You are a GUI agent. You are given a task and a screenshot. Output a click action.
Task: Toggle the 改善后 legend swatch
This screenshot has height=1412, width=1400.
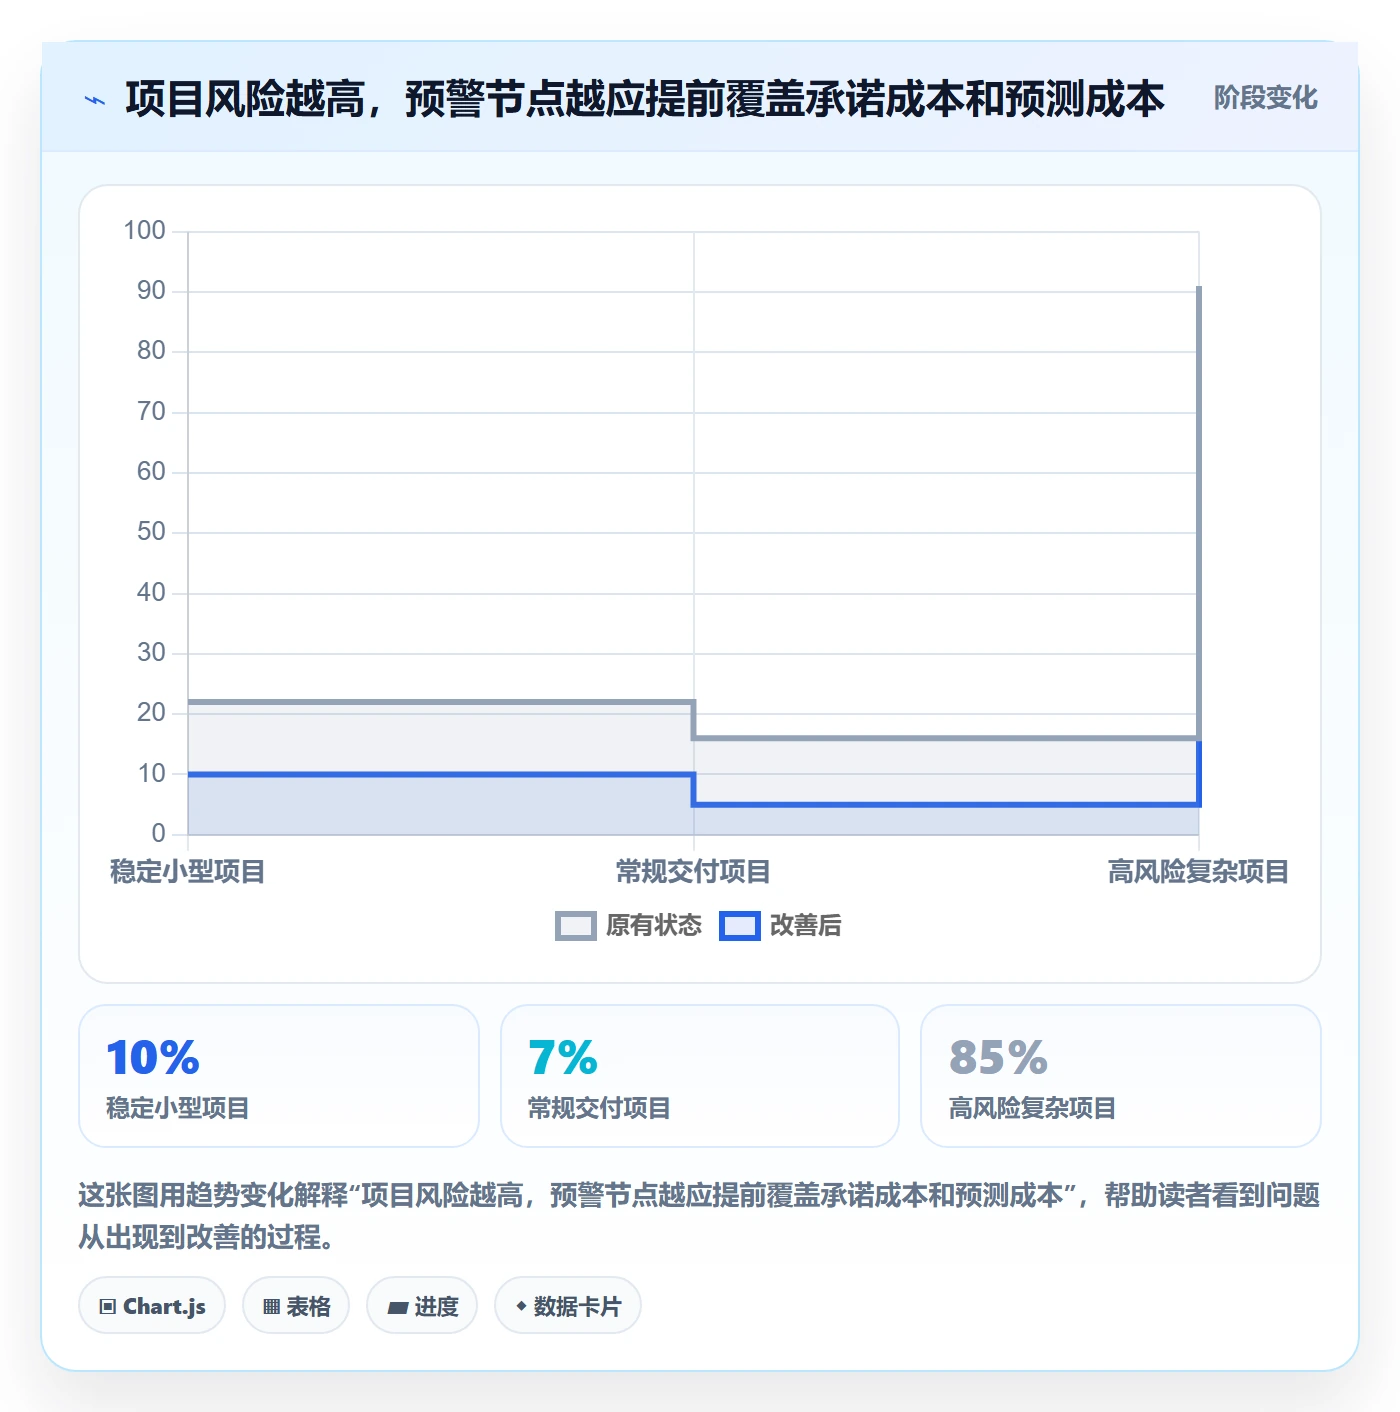click(x=740, y=926)
